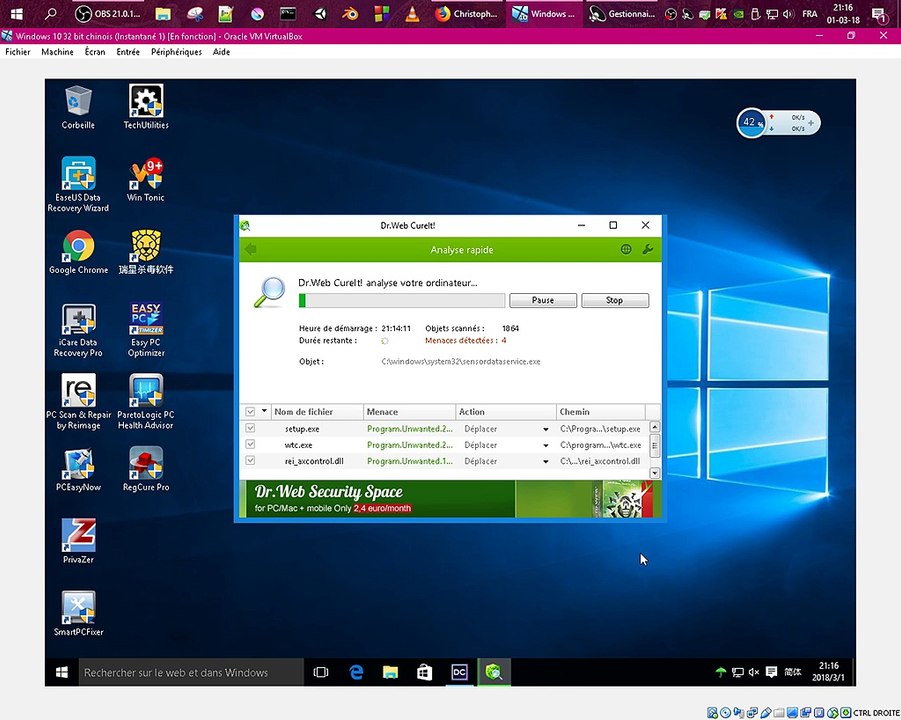Uncheck the rei_axcontrol.dll threat checkbox

click(250, 460)
